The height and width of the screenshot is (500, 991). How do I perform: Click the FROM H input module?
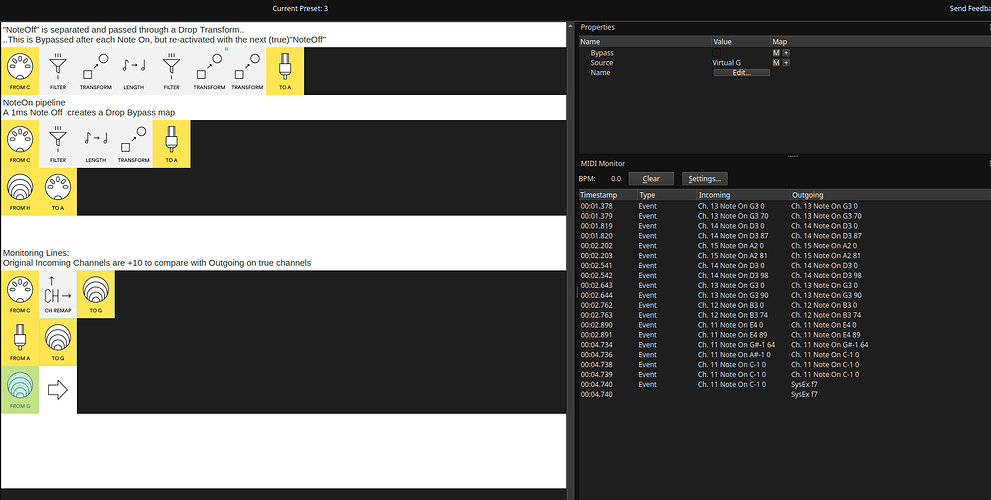(20, 191)
